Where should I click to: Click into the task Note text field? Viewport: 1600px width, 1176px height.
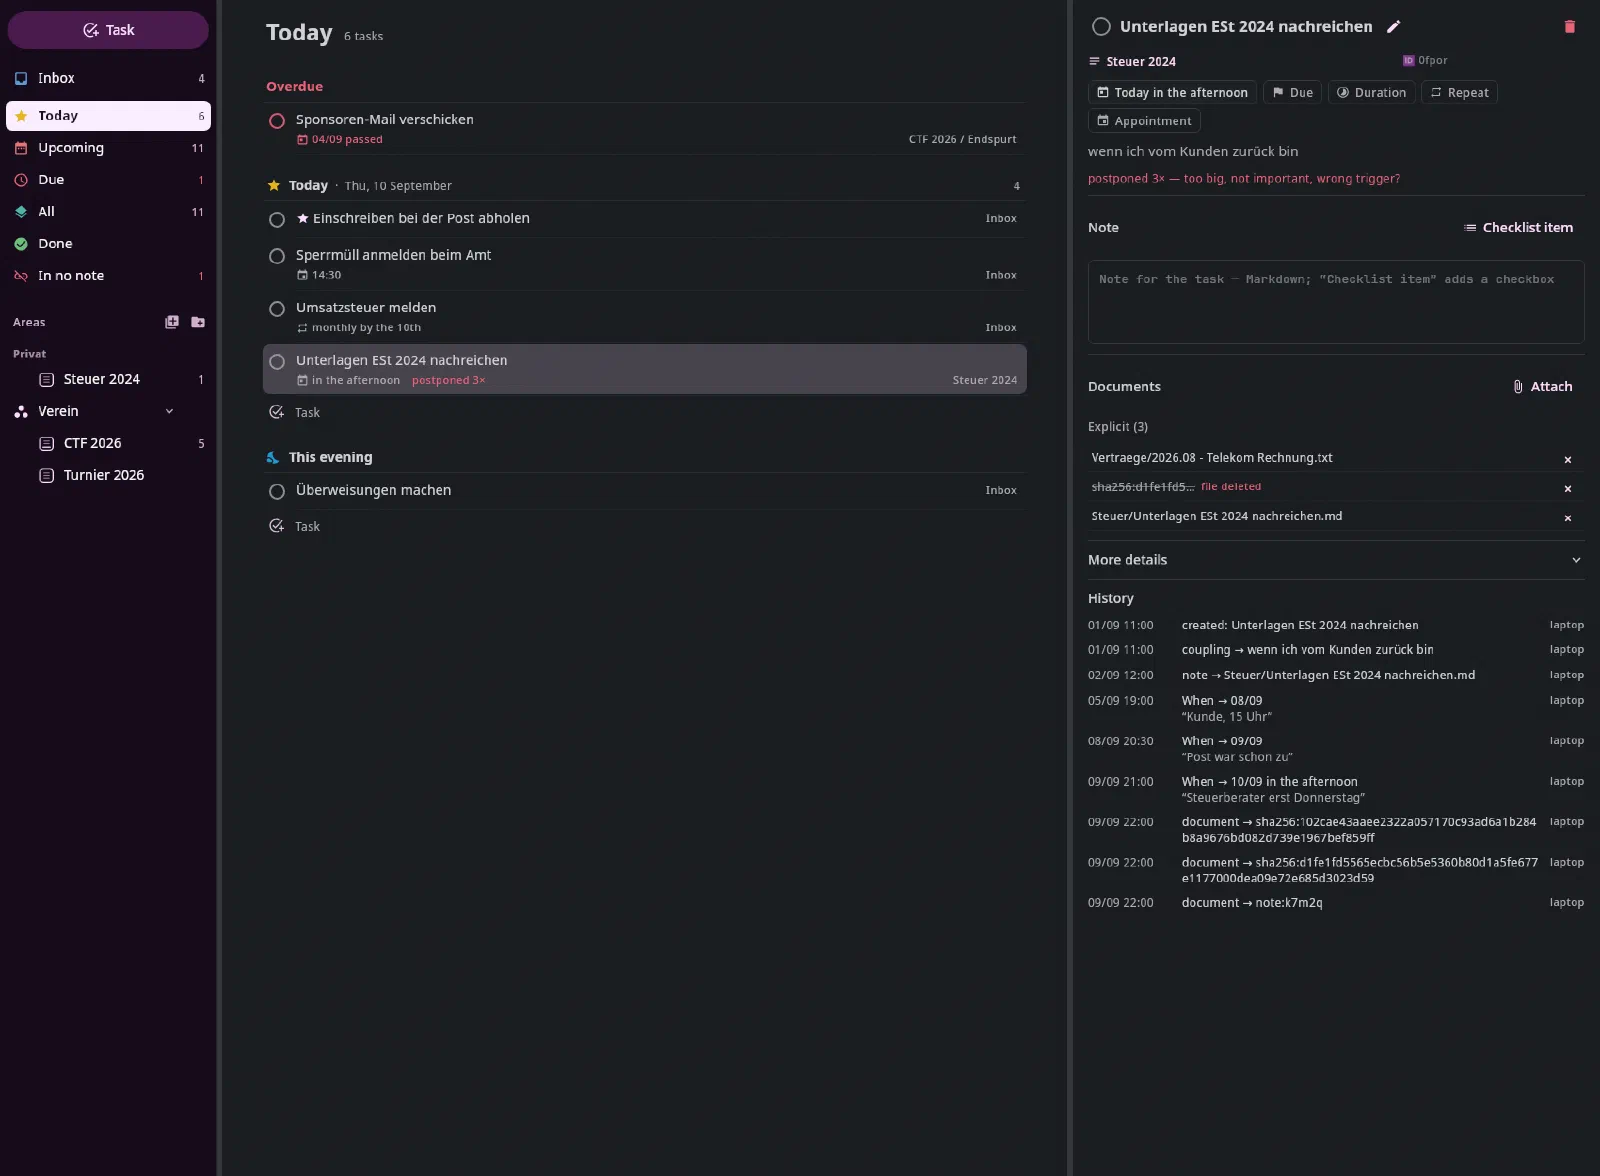(1336, 302)
